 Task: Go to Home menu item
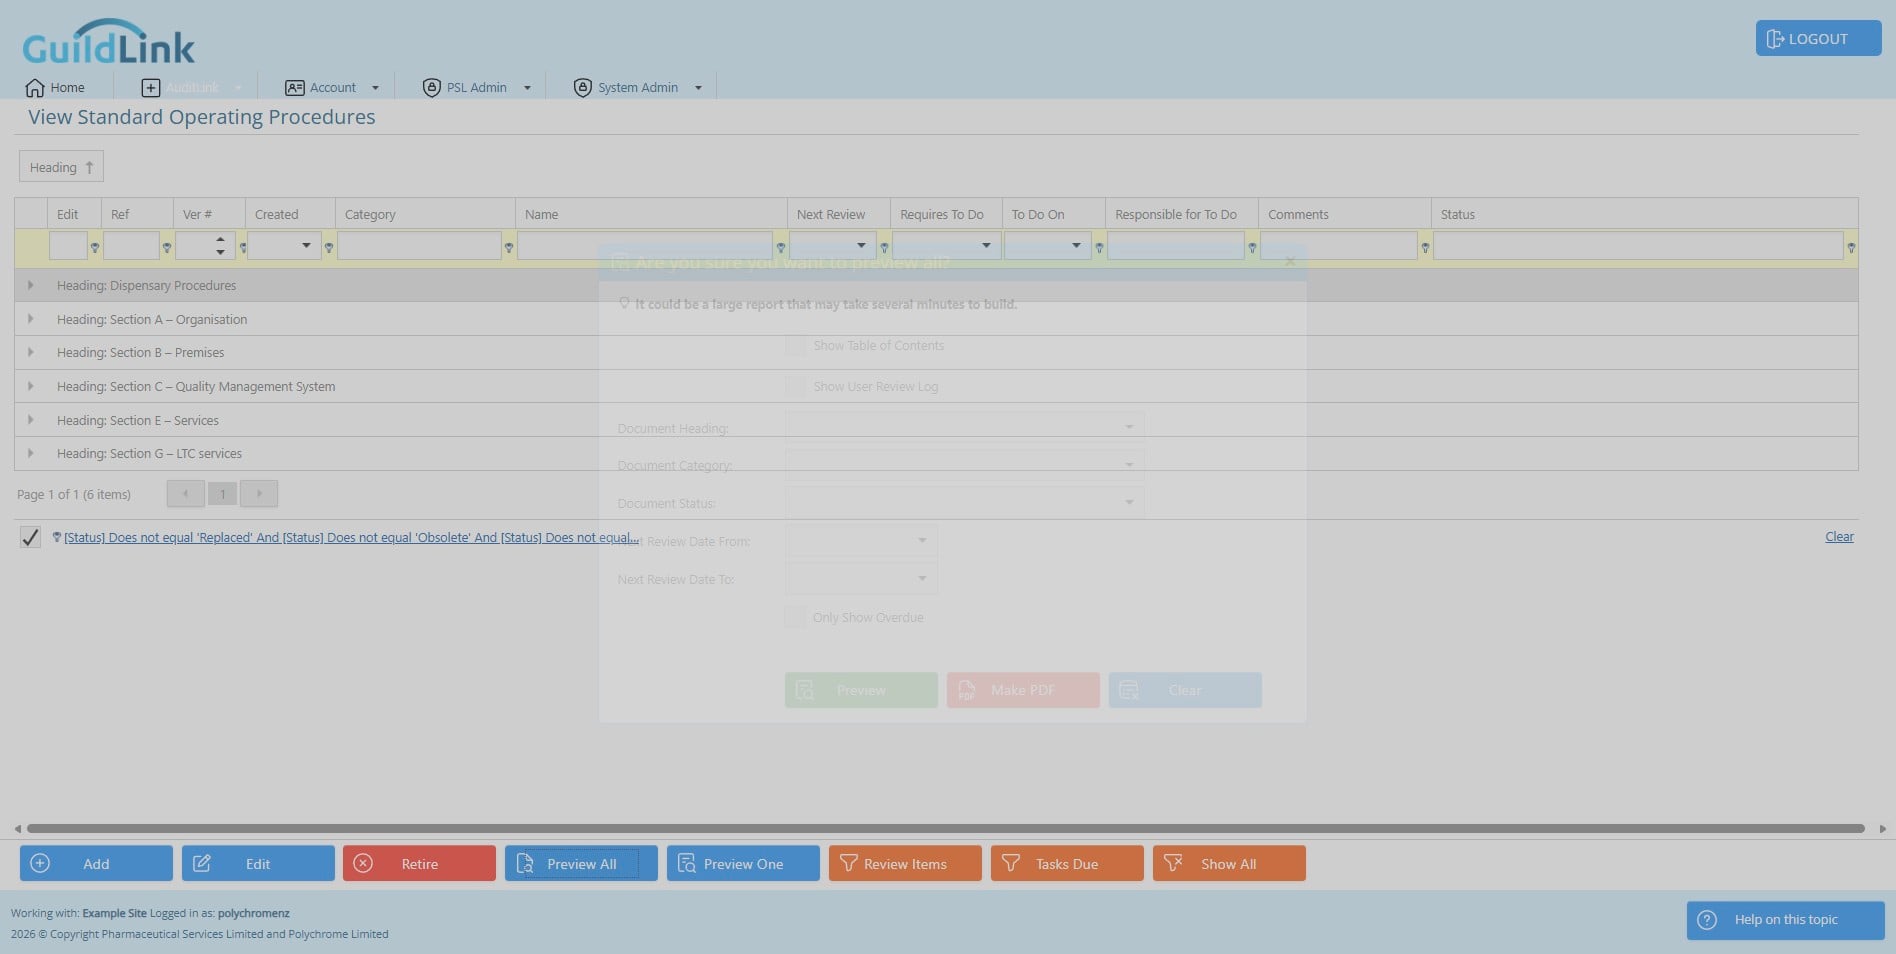point(55,88)
